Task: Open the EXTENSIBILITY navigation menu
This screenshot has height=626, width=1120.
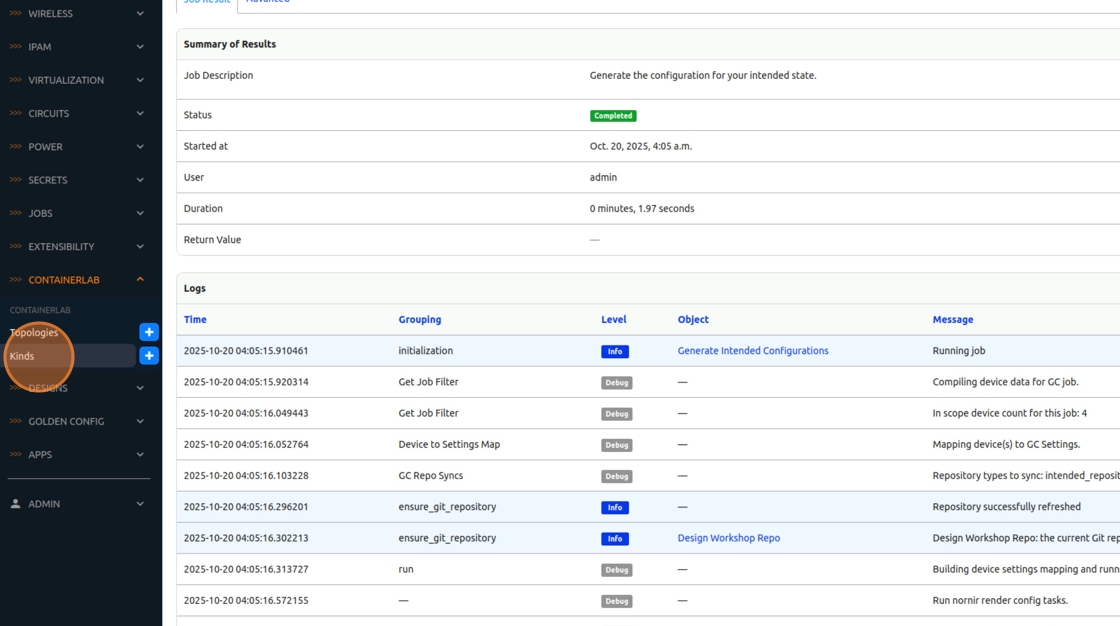Action: (61, 247)
